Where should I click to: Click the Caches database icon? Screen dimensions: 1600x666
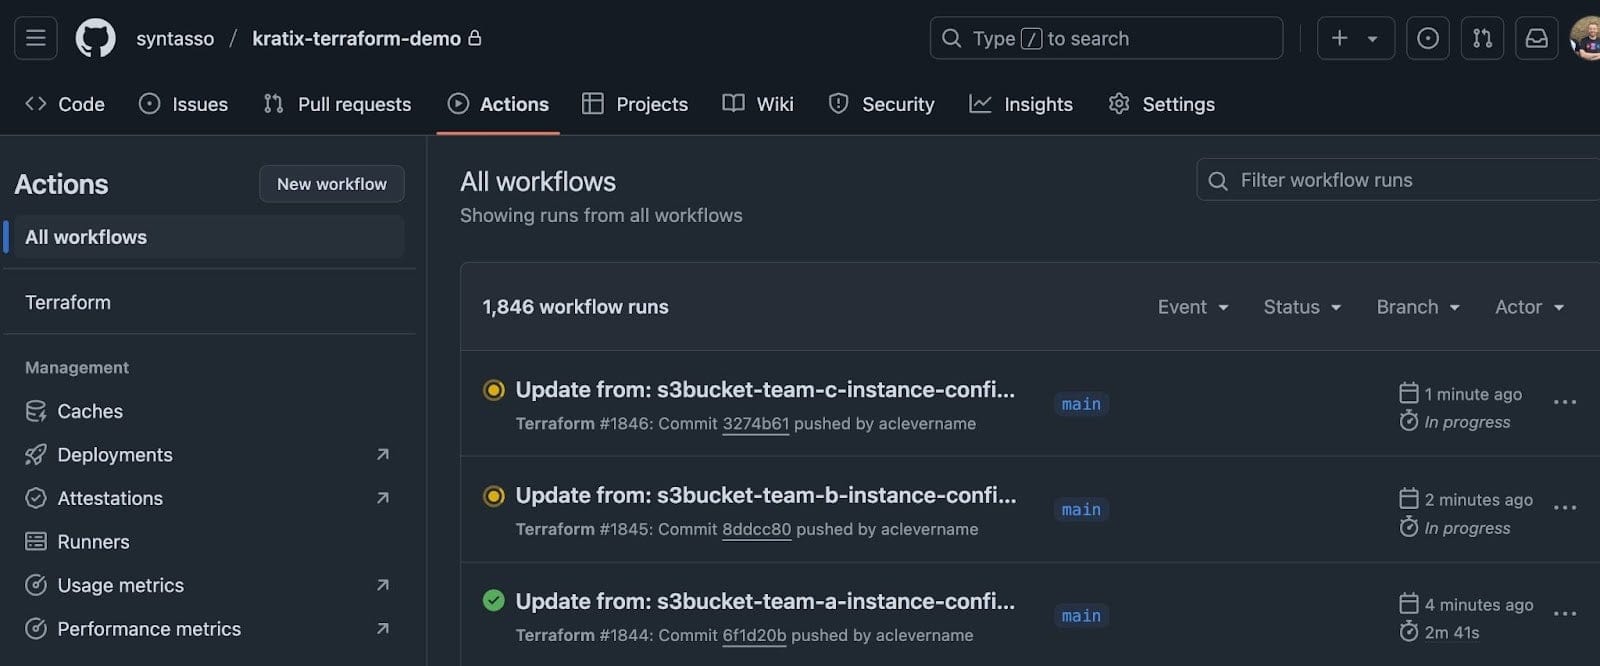pos(36,411)
